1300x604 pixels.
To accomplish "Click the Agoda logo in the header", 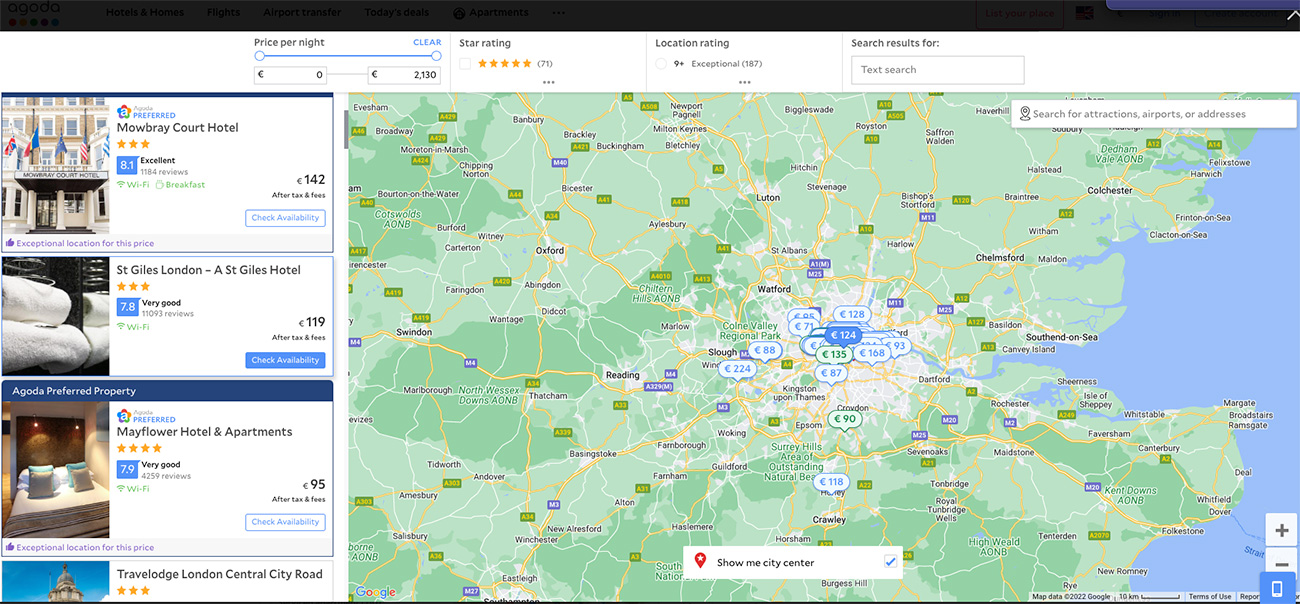I will pyautogui.click(x=35, y=13).
